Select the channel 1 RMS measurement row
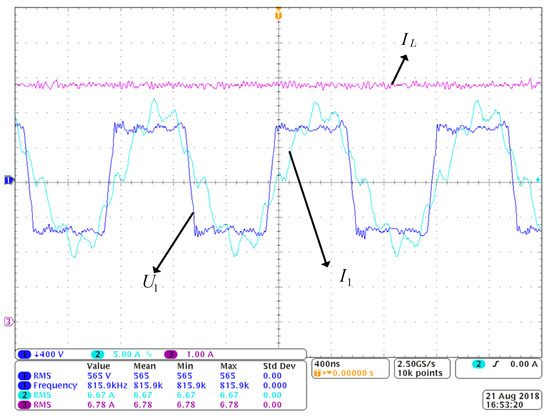Screen dimensions: 550x416 [x=160, y=376]
